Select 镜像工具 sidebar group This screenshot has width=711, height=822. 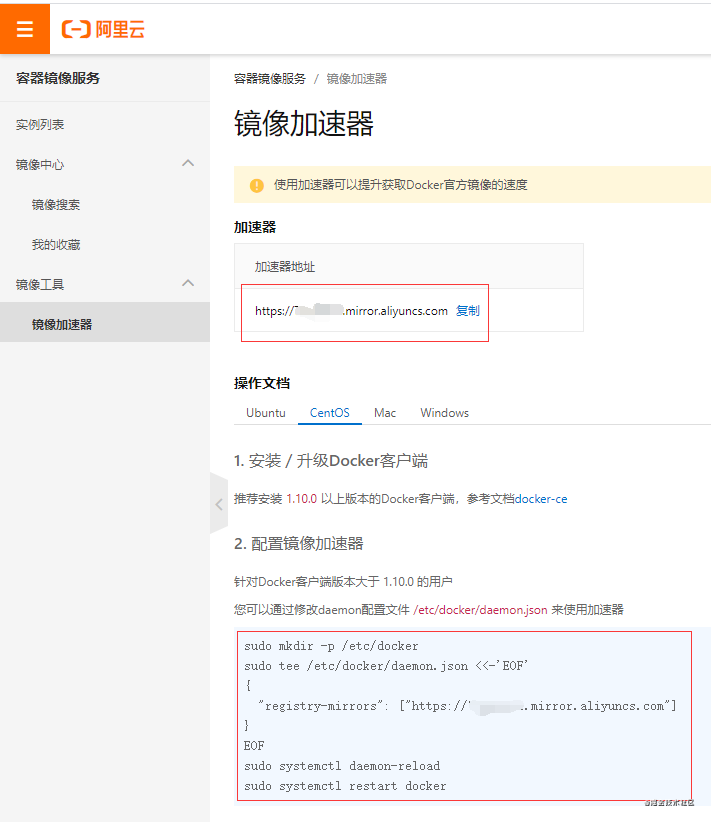40,285
